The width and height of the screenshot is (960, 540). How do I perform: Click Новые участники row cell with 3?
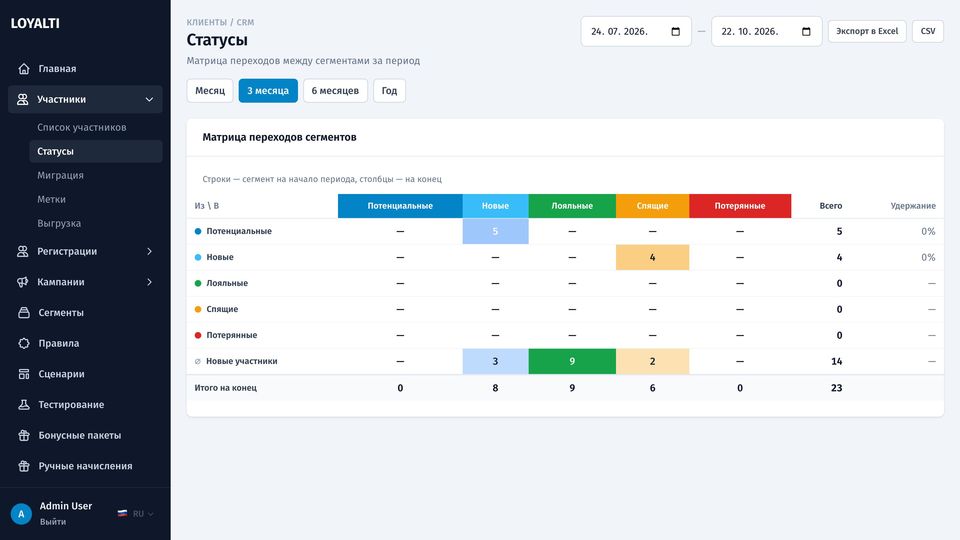coord(495,361)
